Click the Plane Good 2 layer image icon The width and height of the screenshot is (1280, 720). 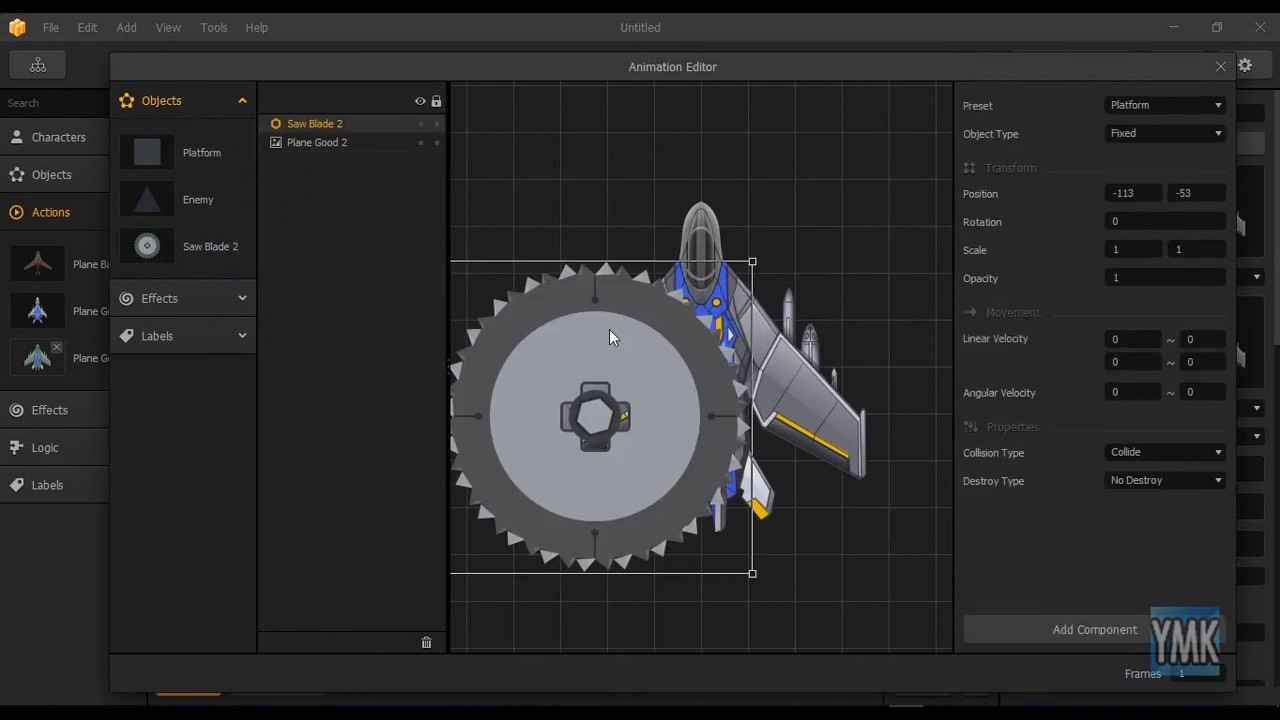(276, 143)
